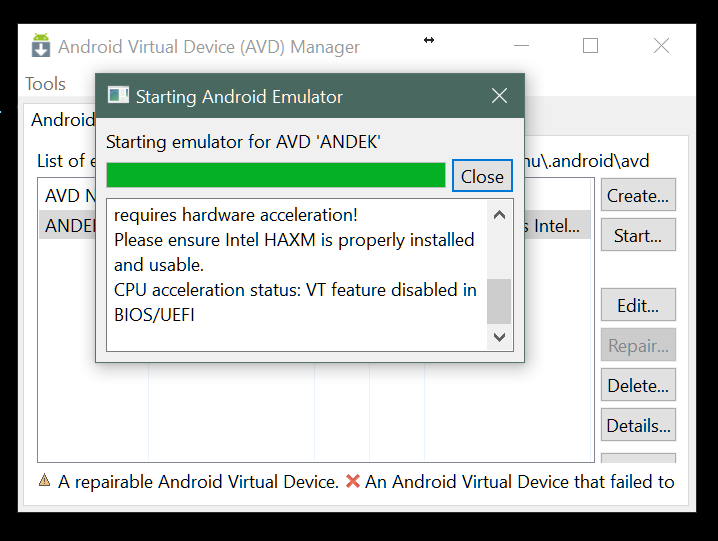This screenshot has width=718, height=541.
Task: Select the ANDEK row in the AVD list
Action: [x=68, y=226]
